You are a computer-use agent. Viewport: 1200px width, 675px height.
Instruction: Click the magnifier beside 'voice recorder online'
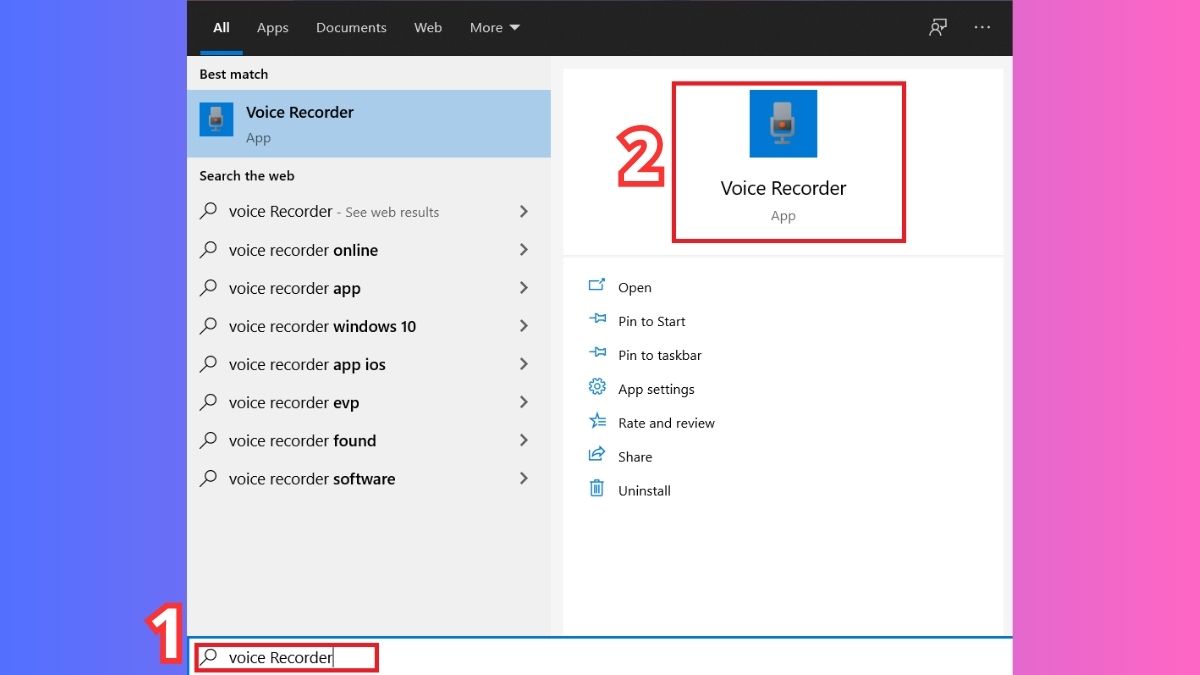[208, 250]
